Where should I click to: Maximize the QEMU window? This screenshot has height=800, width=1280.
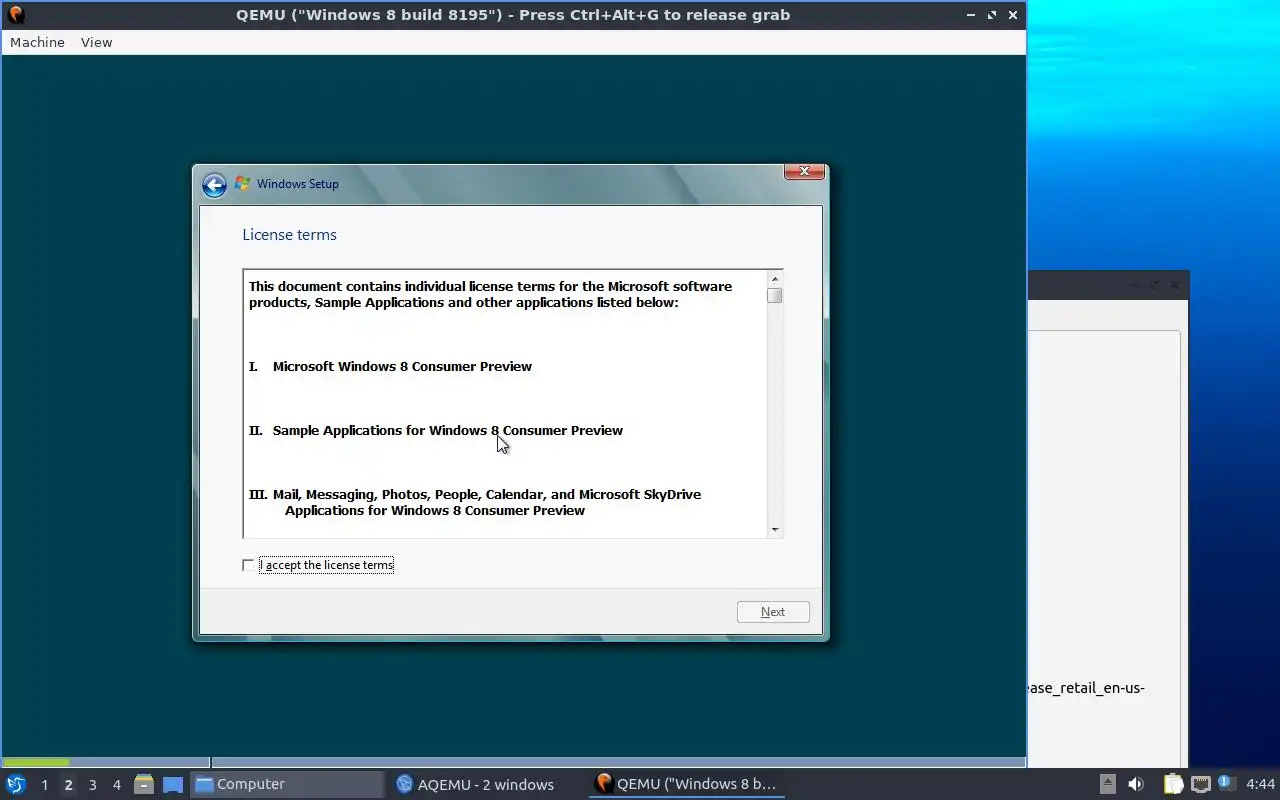click(992, 15)
